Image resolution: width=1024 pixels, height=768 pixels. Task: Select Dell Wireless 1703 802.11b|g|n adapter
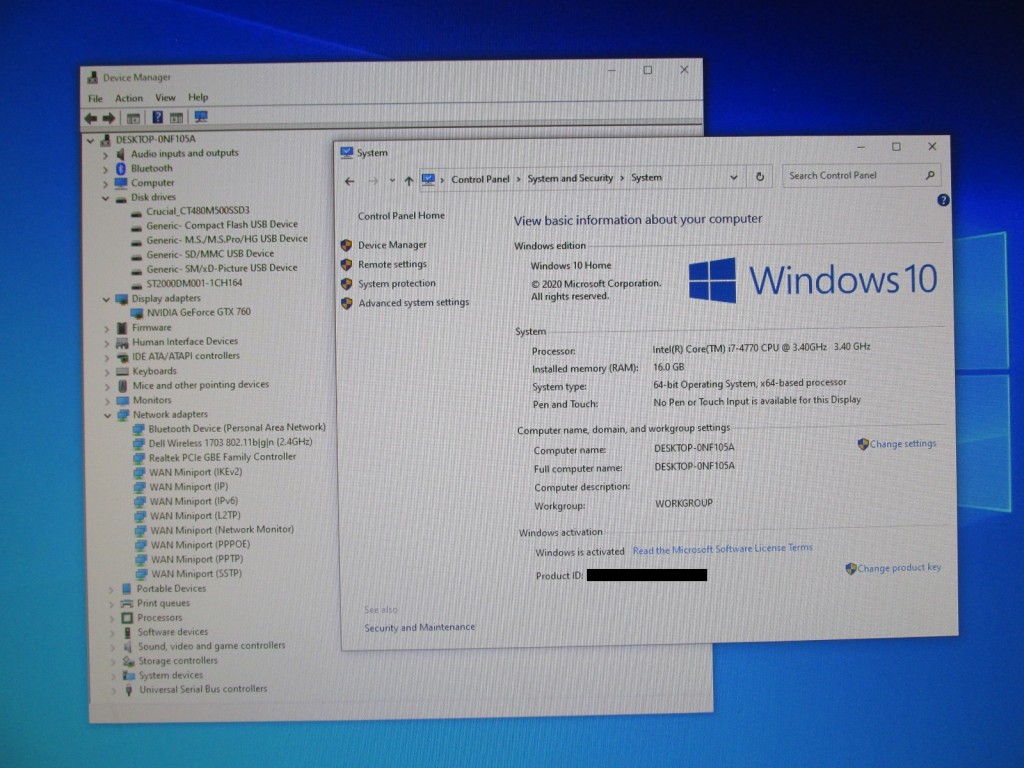tap(230, 442)
